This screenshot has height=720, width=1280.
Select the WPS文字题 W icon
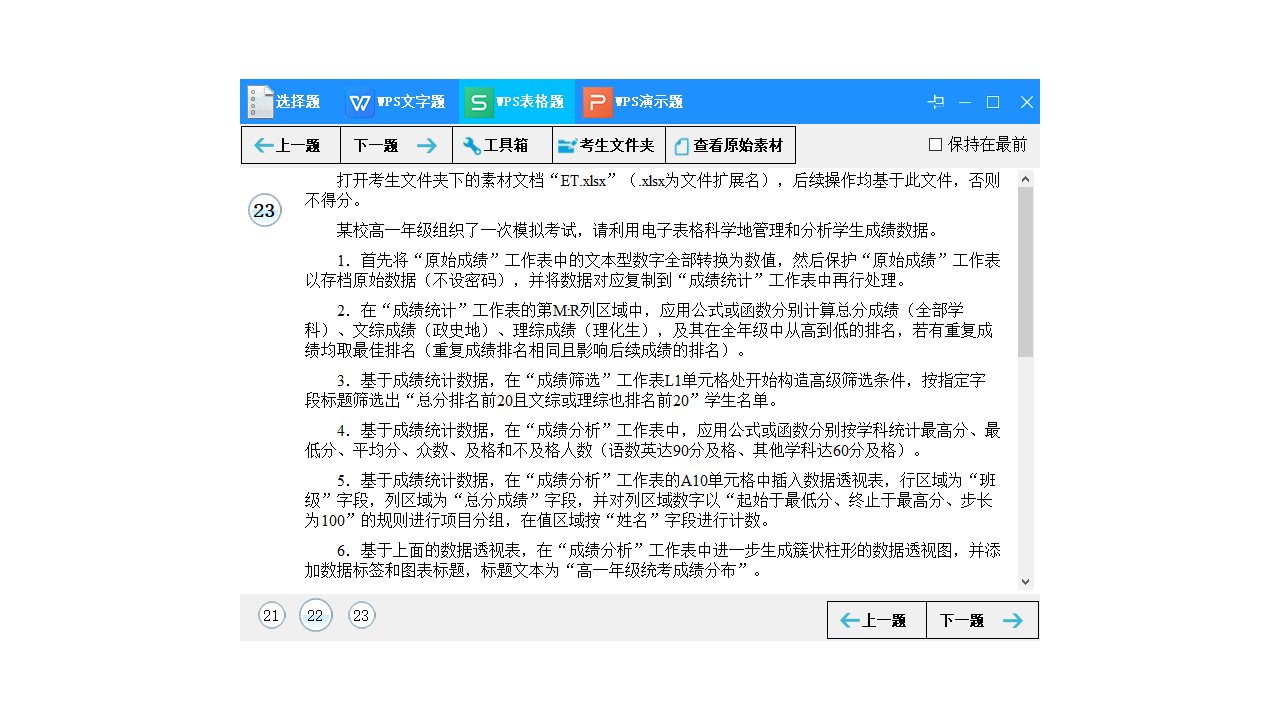(360, 102)
